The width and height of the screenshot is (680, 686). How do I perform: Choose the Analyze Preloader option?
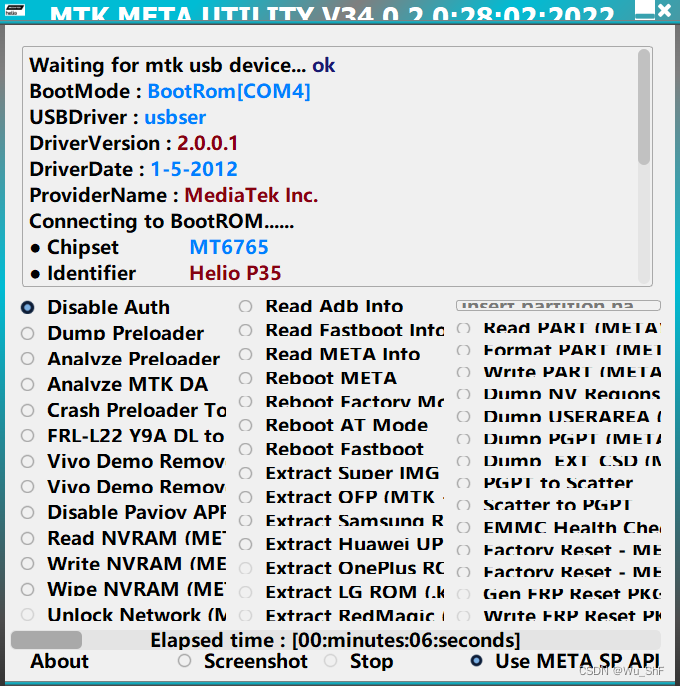[x=120, y=359]
